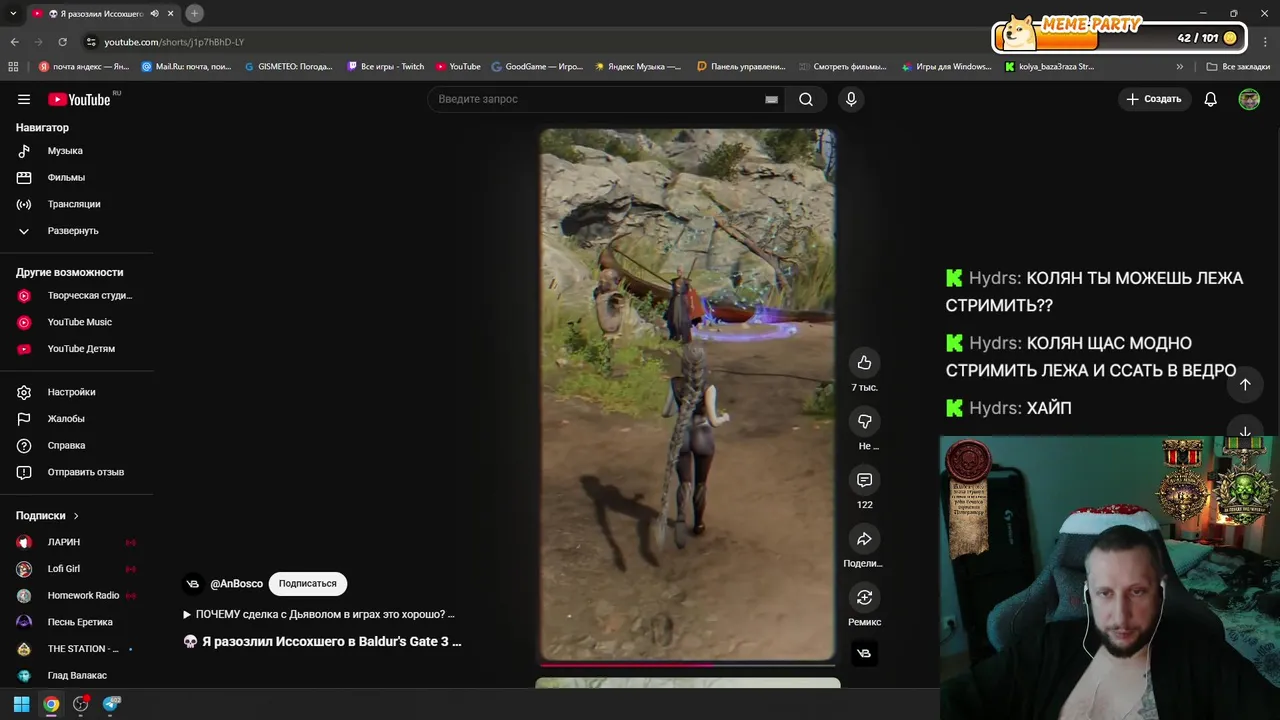
Task: Click the browser address bar URL
Action: point(174,42)
